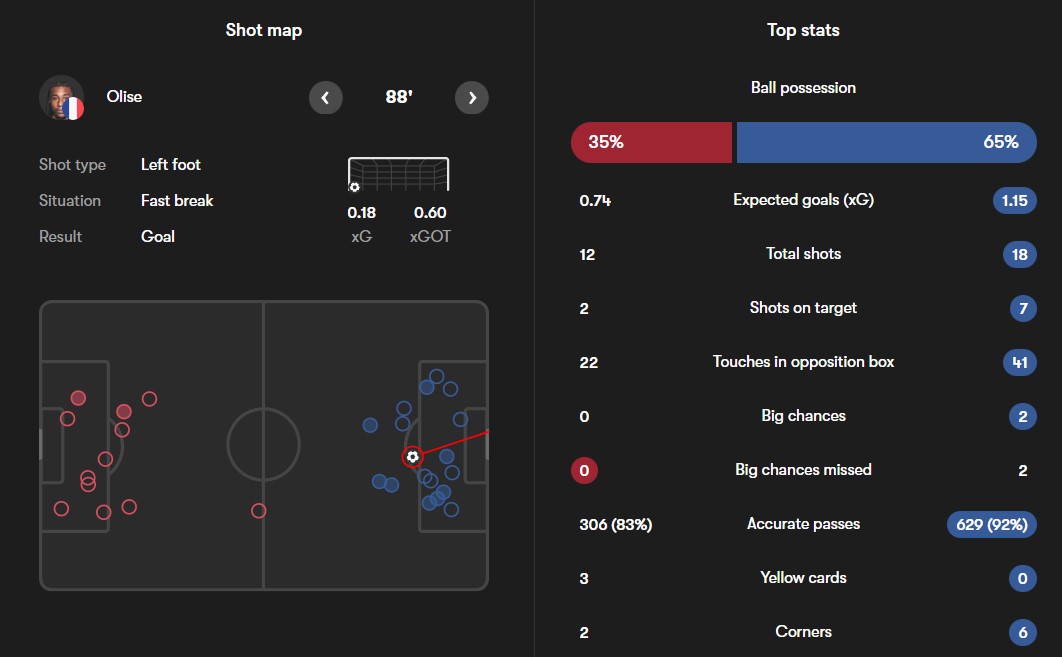Go to the previous shot arrow
Viewport: 1062px width, 657px height.
(326, 98)
